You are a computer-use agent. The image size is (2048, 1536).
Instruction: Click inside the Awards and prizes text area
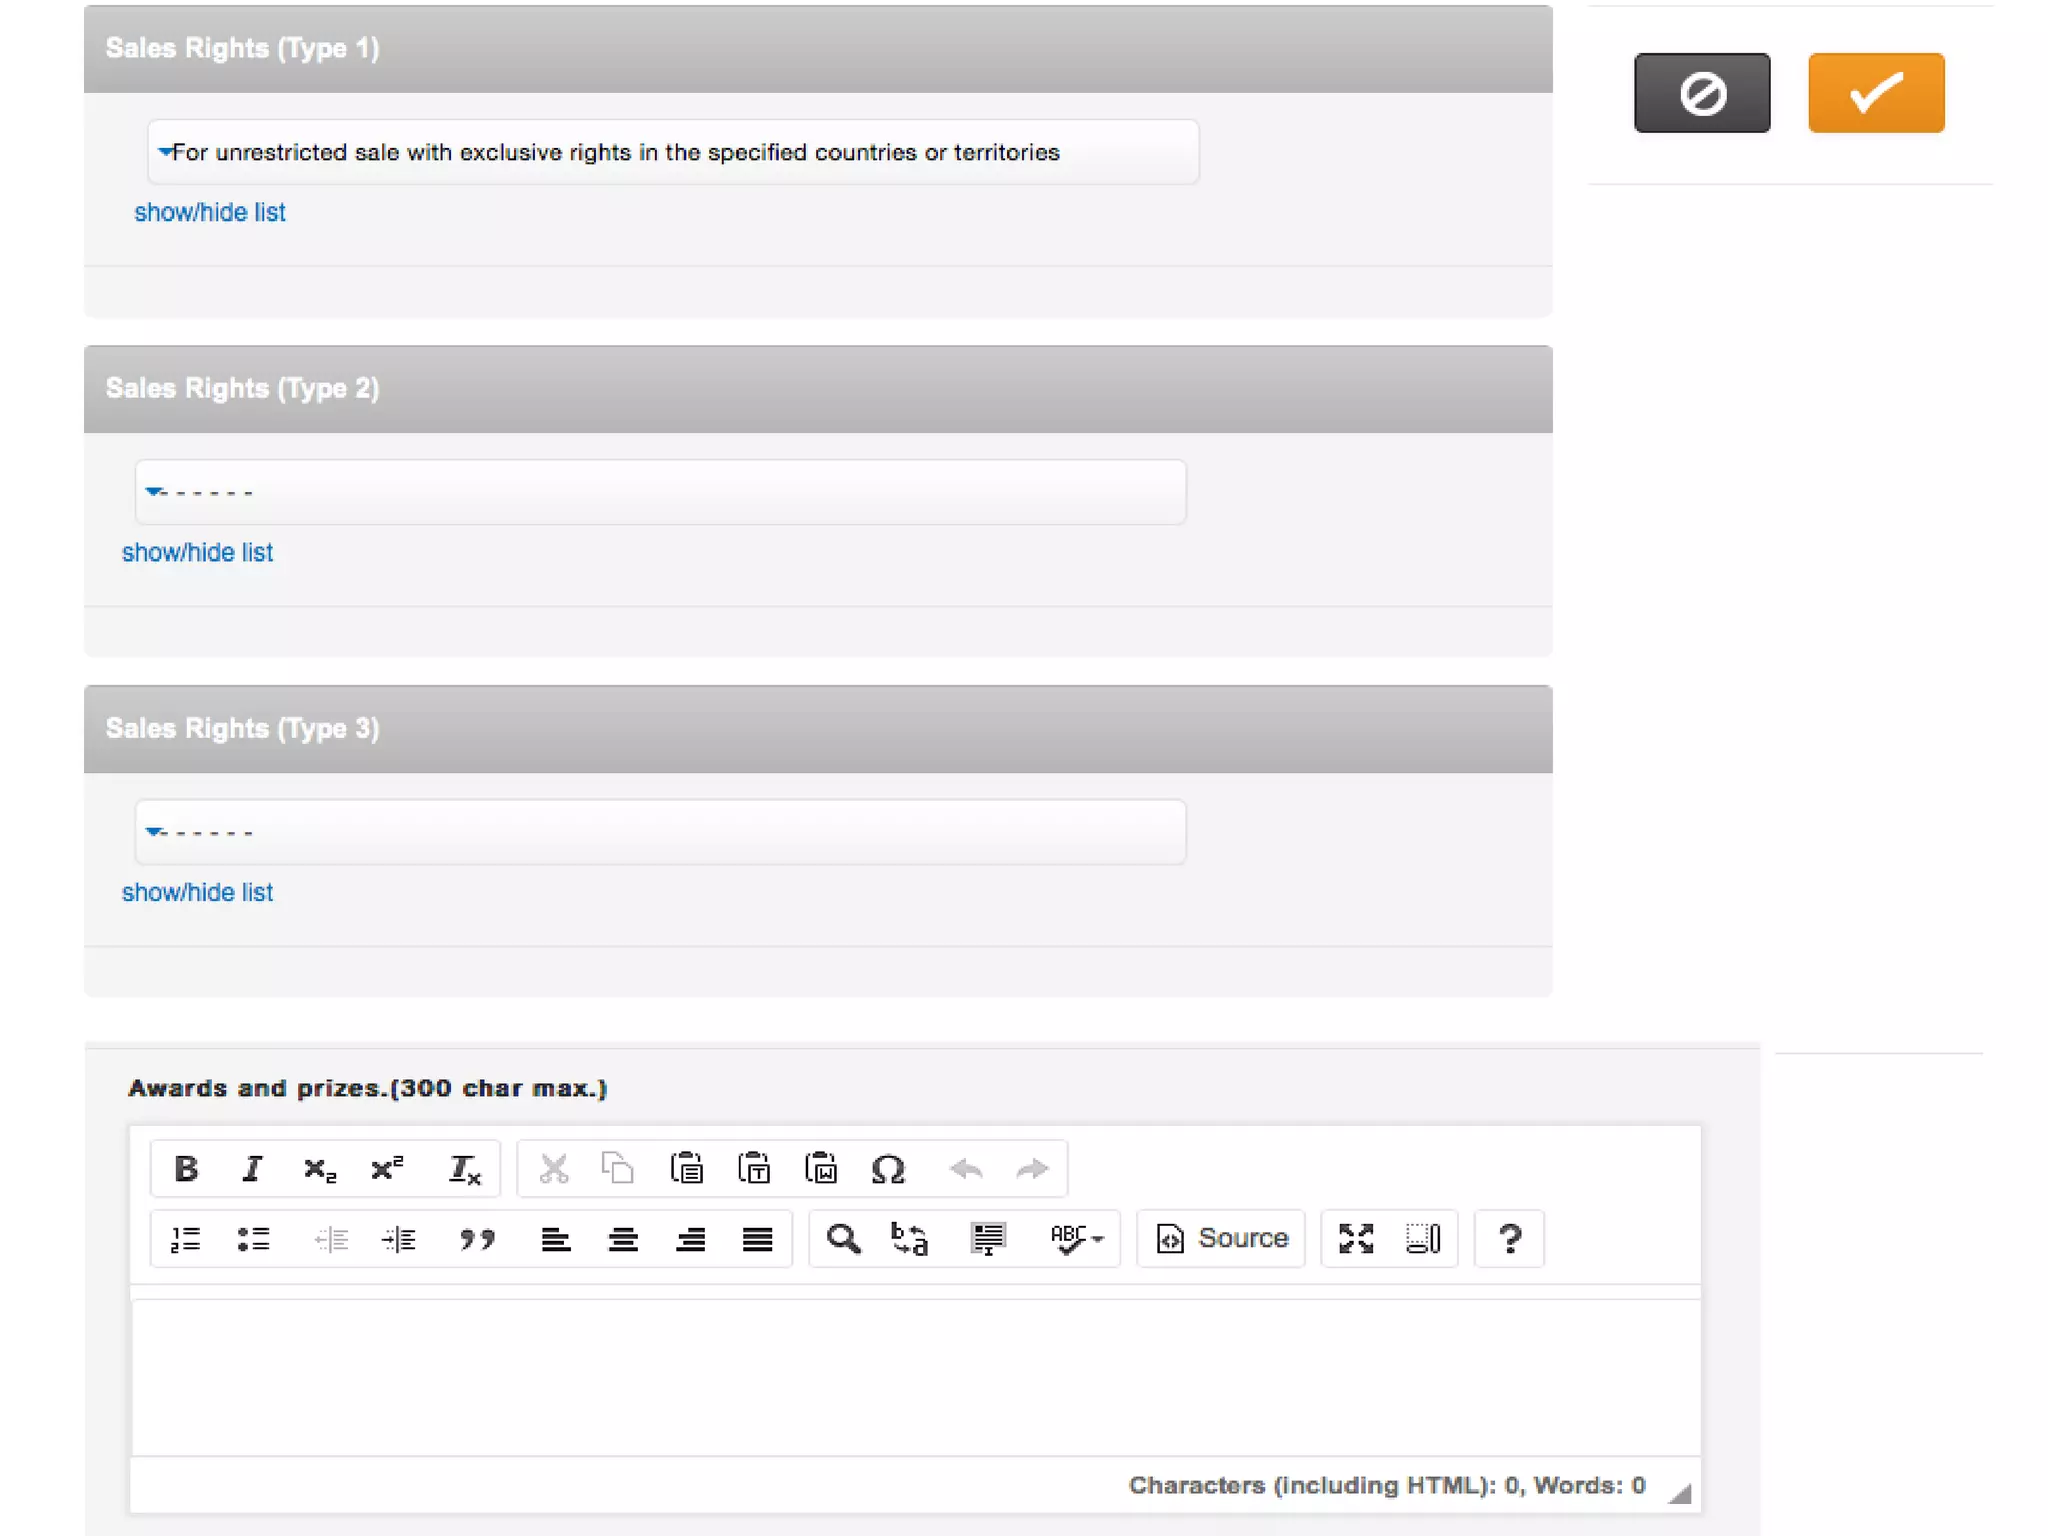[x=915, y=1377]
